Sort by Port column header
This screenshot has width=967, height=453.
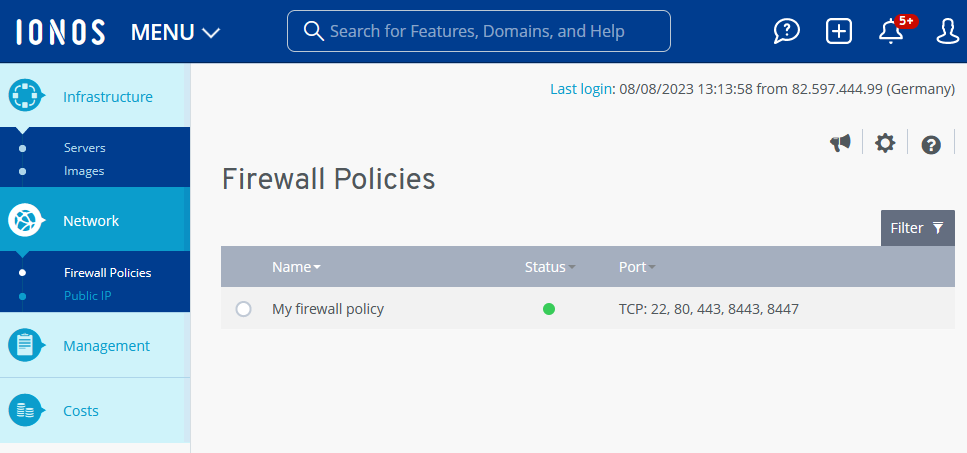click(x=637, y=267)
